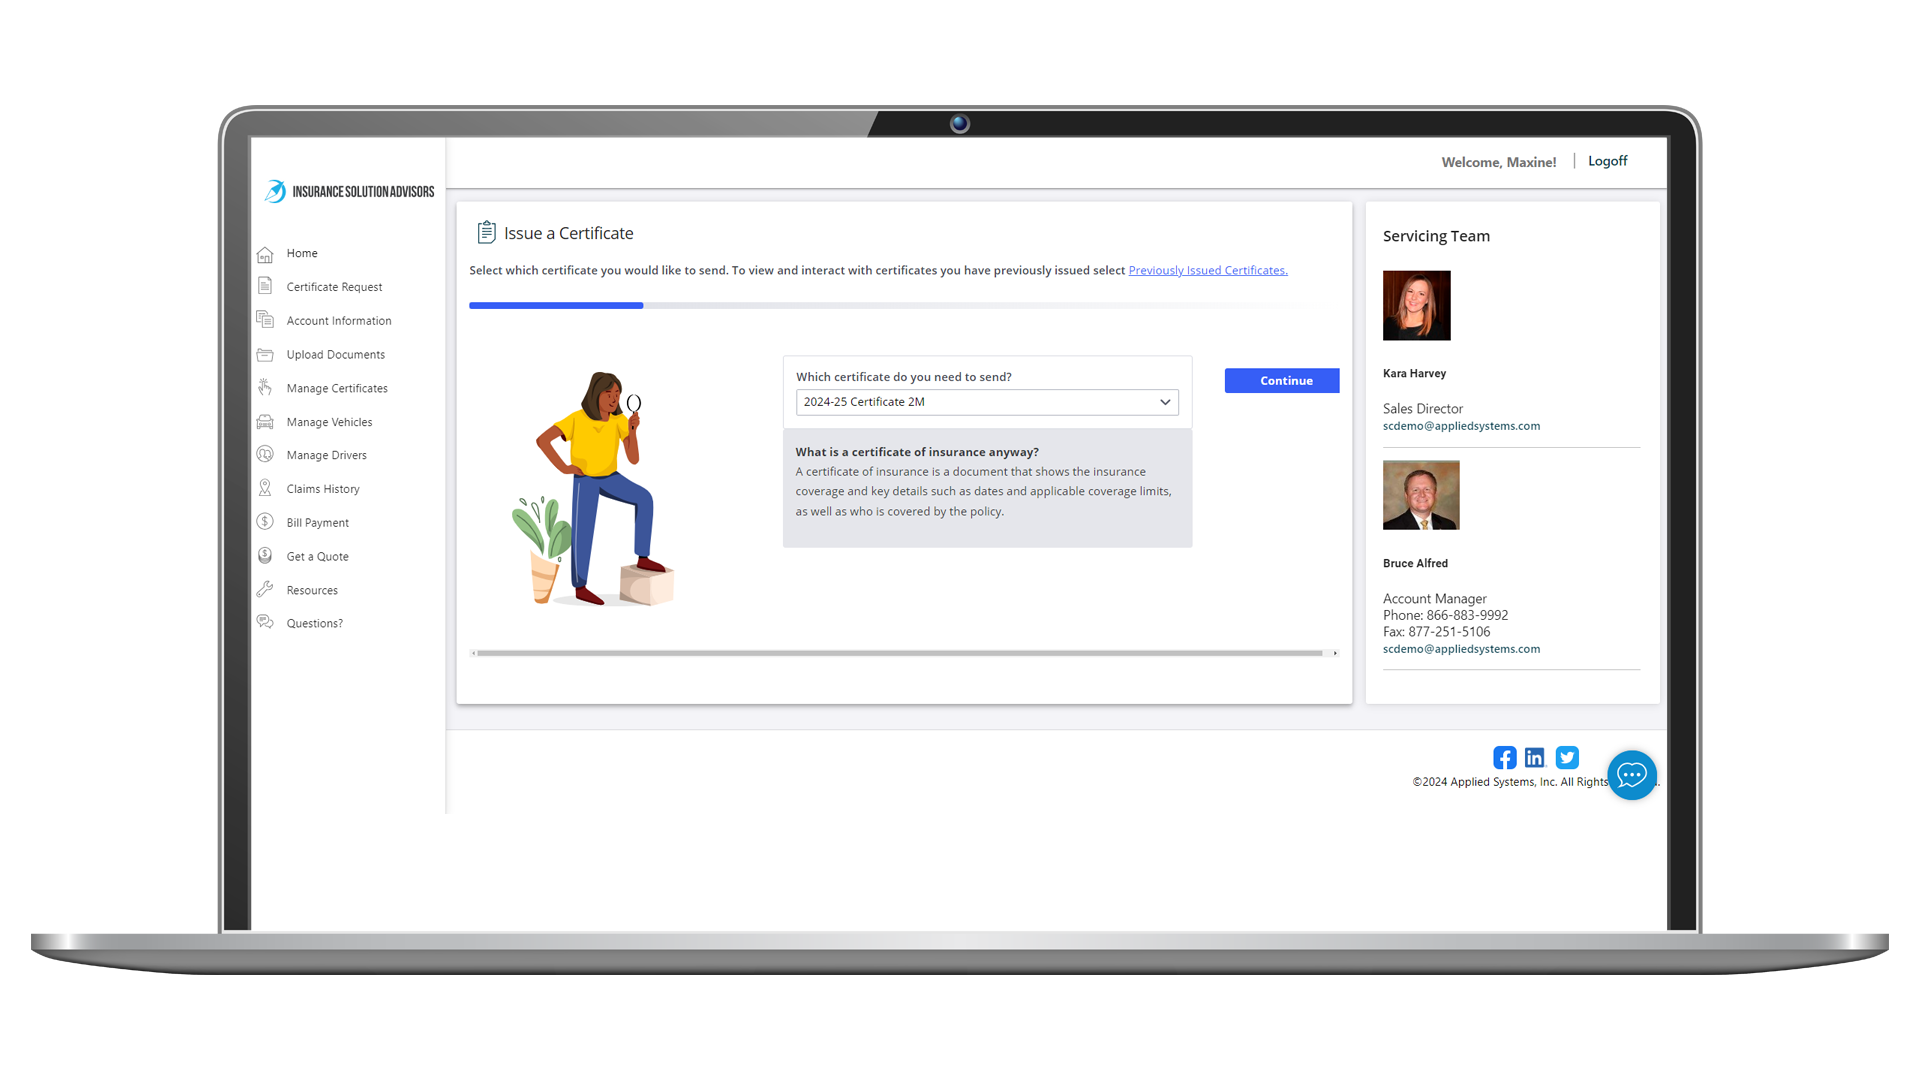Open the Facebook social icon
The height and width of the screenshot is (1080, 1920).
pyautogui.click(x=1504, y=758)
